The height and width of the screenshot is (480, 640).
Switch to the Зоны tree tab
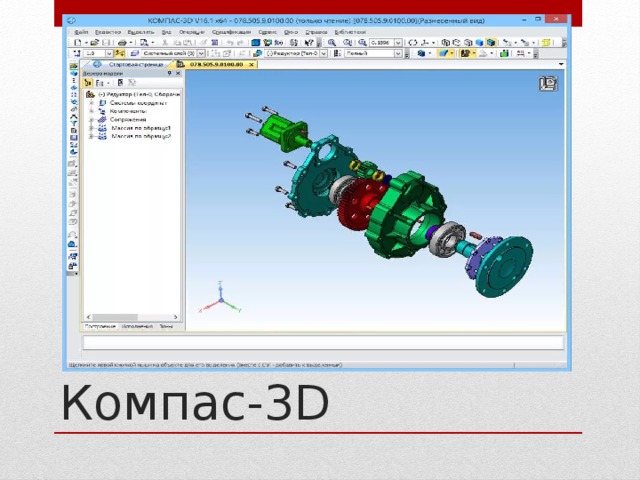point(166,327)
